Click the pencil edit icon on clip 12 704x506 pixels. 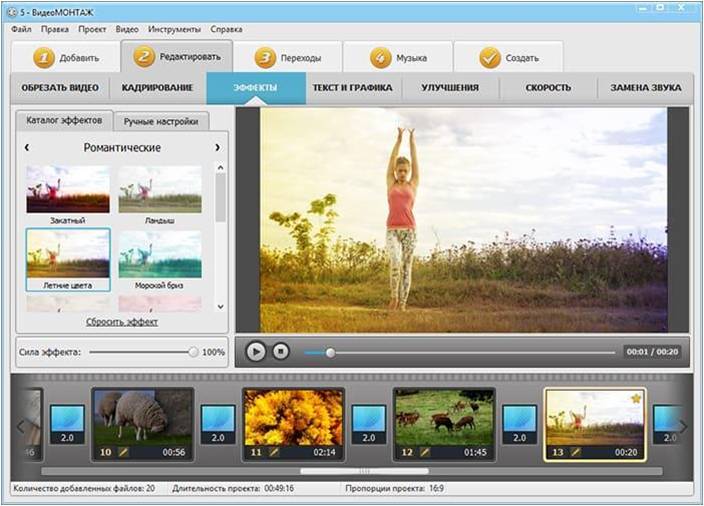(423, 452)
